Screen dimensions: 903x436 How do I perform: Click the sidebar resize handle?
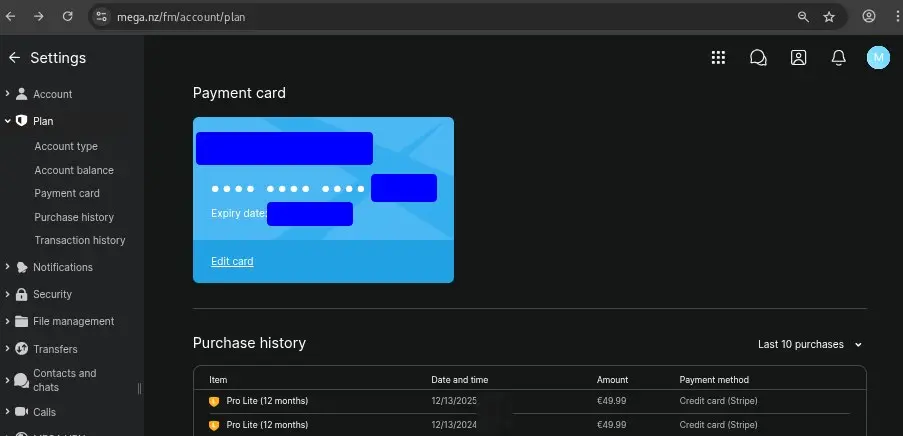pyautogui.click(x=139, y=389)
